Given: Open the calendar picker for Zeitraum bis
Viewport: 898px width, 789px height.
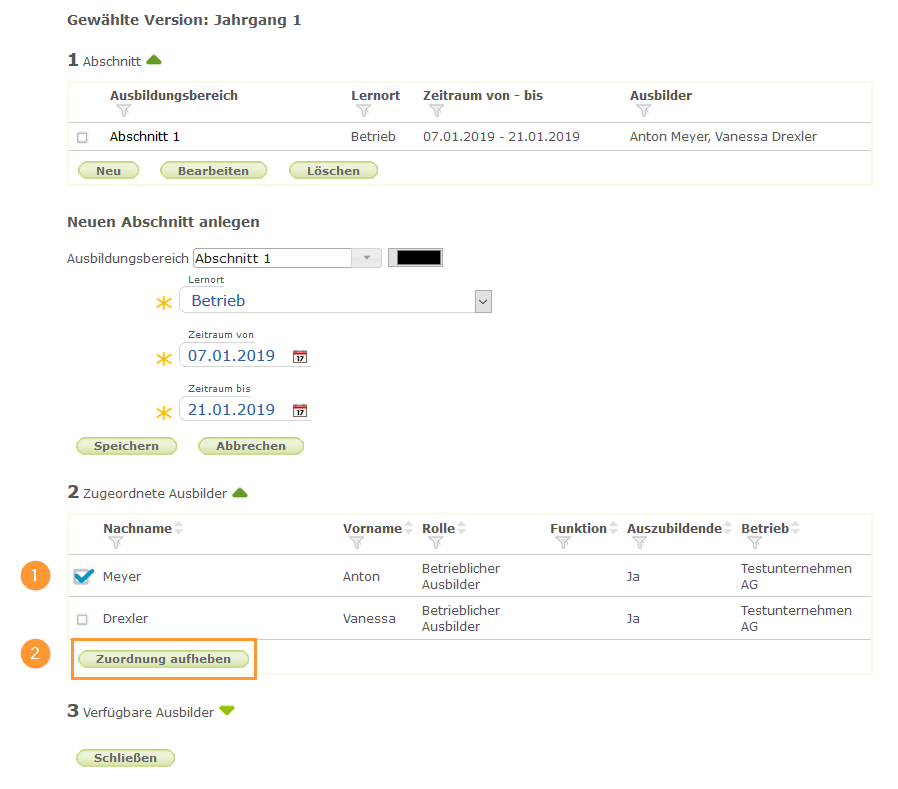Looking at the screenshot, I should coord(299,410).
